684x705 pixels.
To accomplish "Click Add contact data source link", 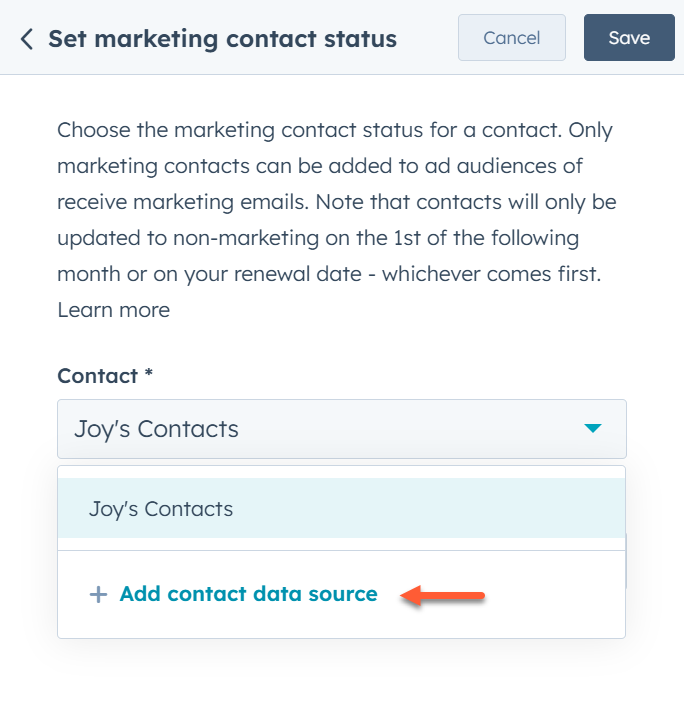I will 248,594.
